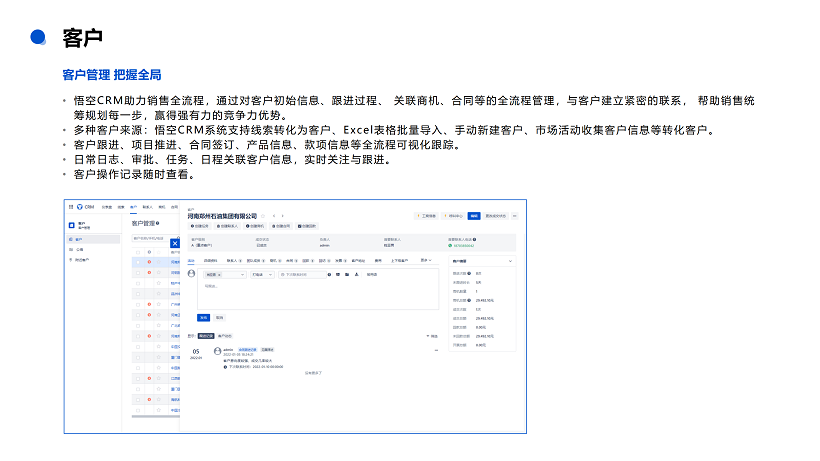
Task: Switch to the 团队成员 detail tab
Action: (256, 260)
